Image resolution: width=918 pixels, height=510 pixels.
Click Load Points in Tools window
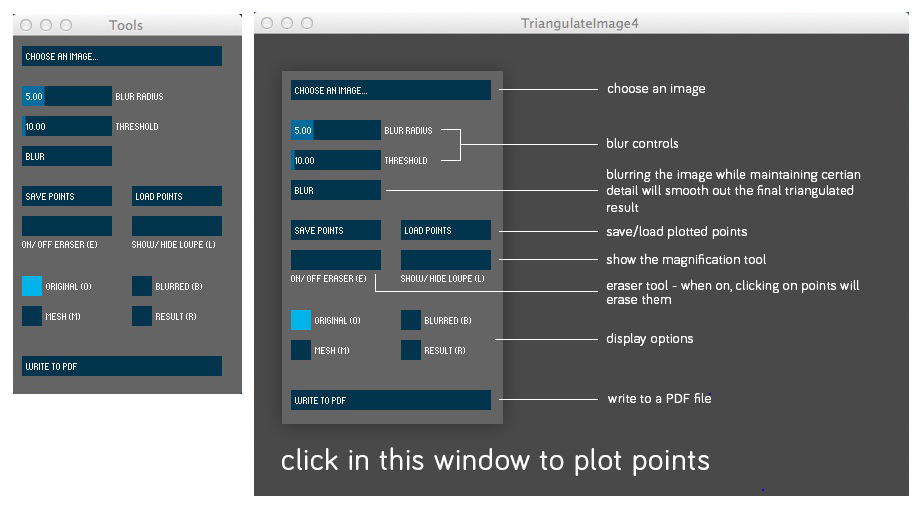point(177,196)
